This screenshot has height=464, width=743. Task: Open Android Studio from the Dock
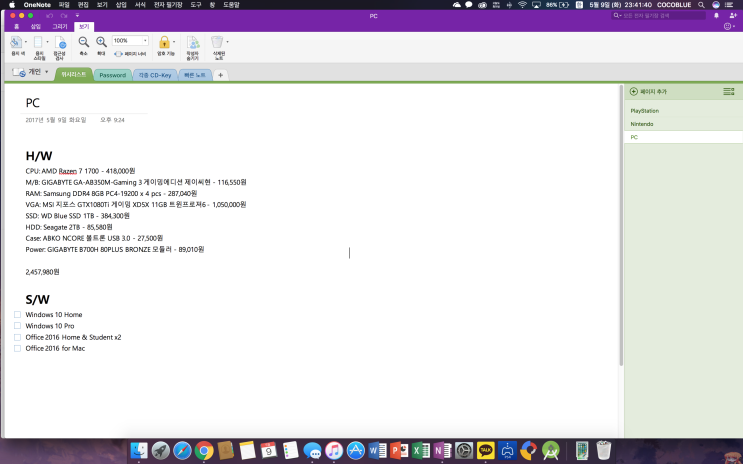[550, 450]
